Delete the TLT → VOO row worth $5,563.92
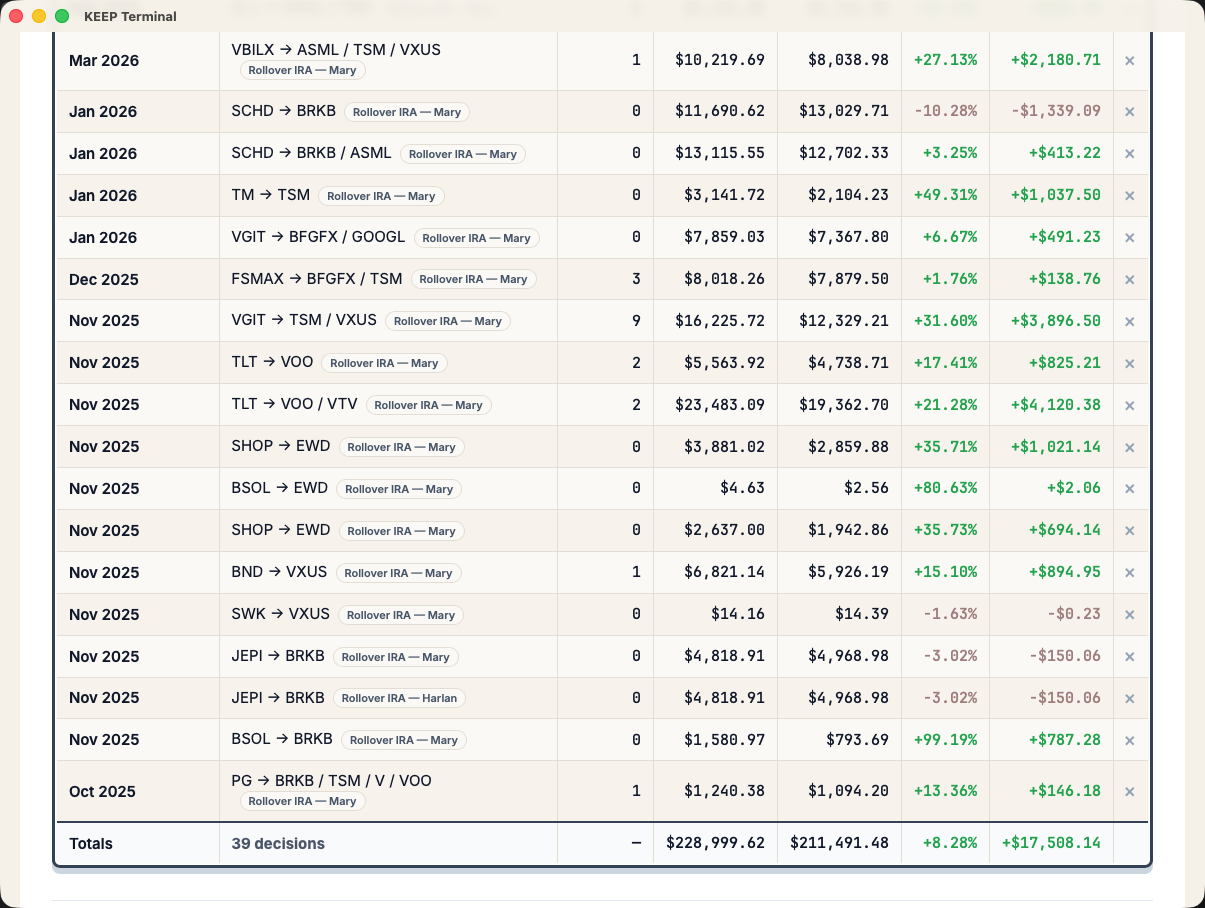Screen dimensions: 1205x908 click(x=1129, y=364)
